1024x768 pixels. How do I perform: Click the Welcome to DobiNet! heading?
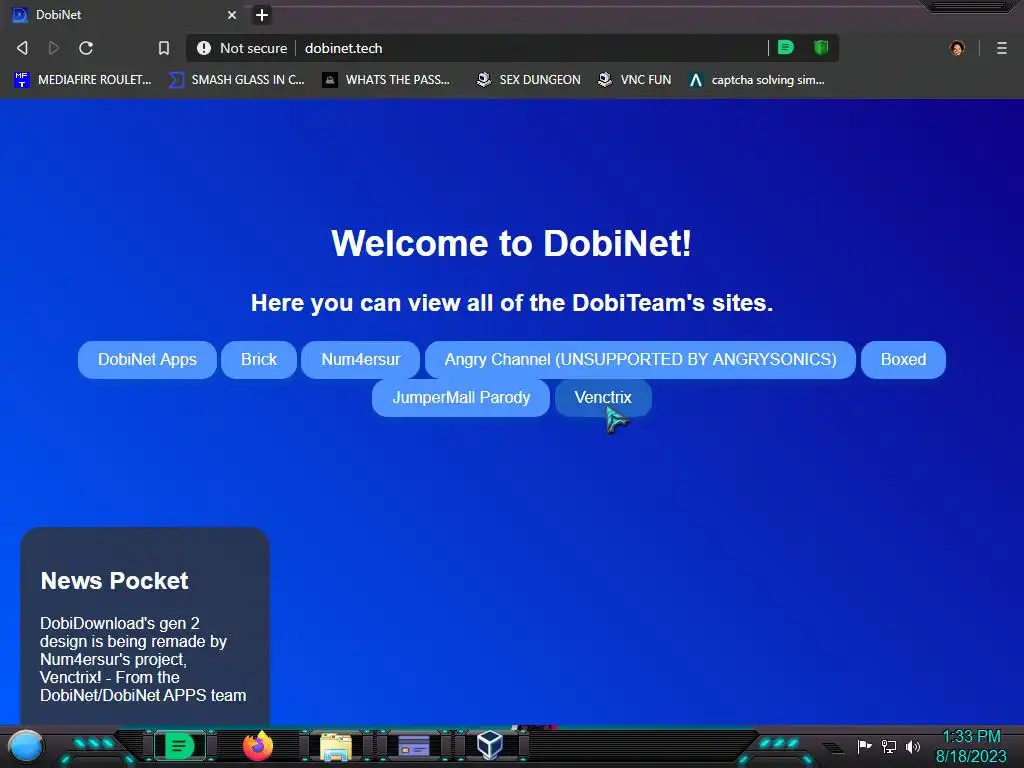(x=511, y=243)
